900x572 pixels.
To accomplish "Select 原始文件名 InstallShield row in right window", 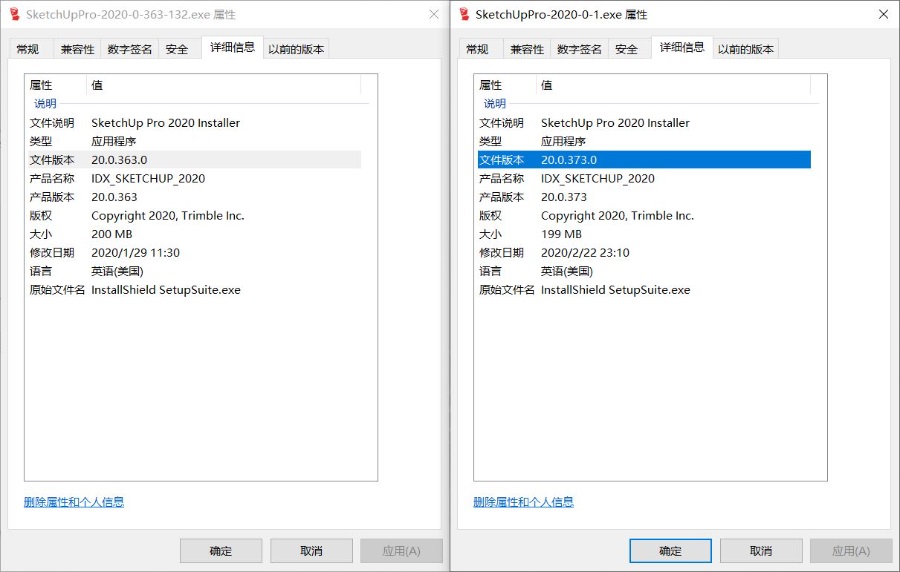I will pyautogui.click(x=644, y=290).
